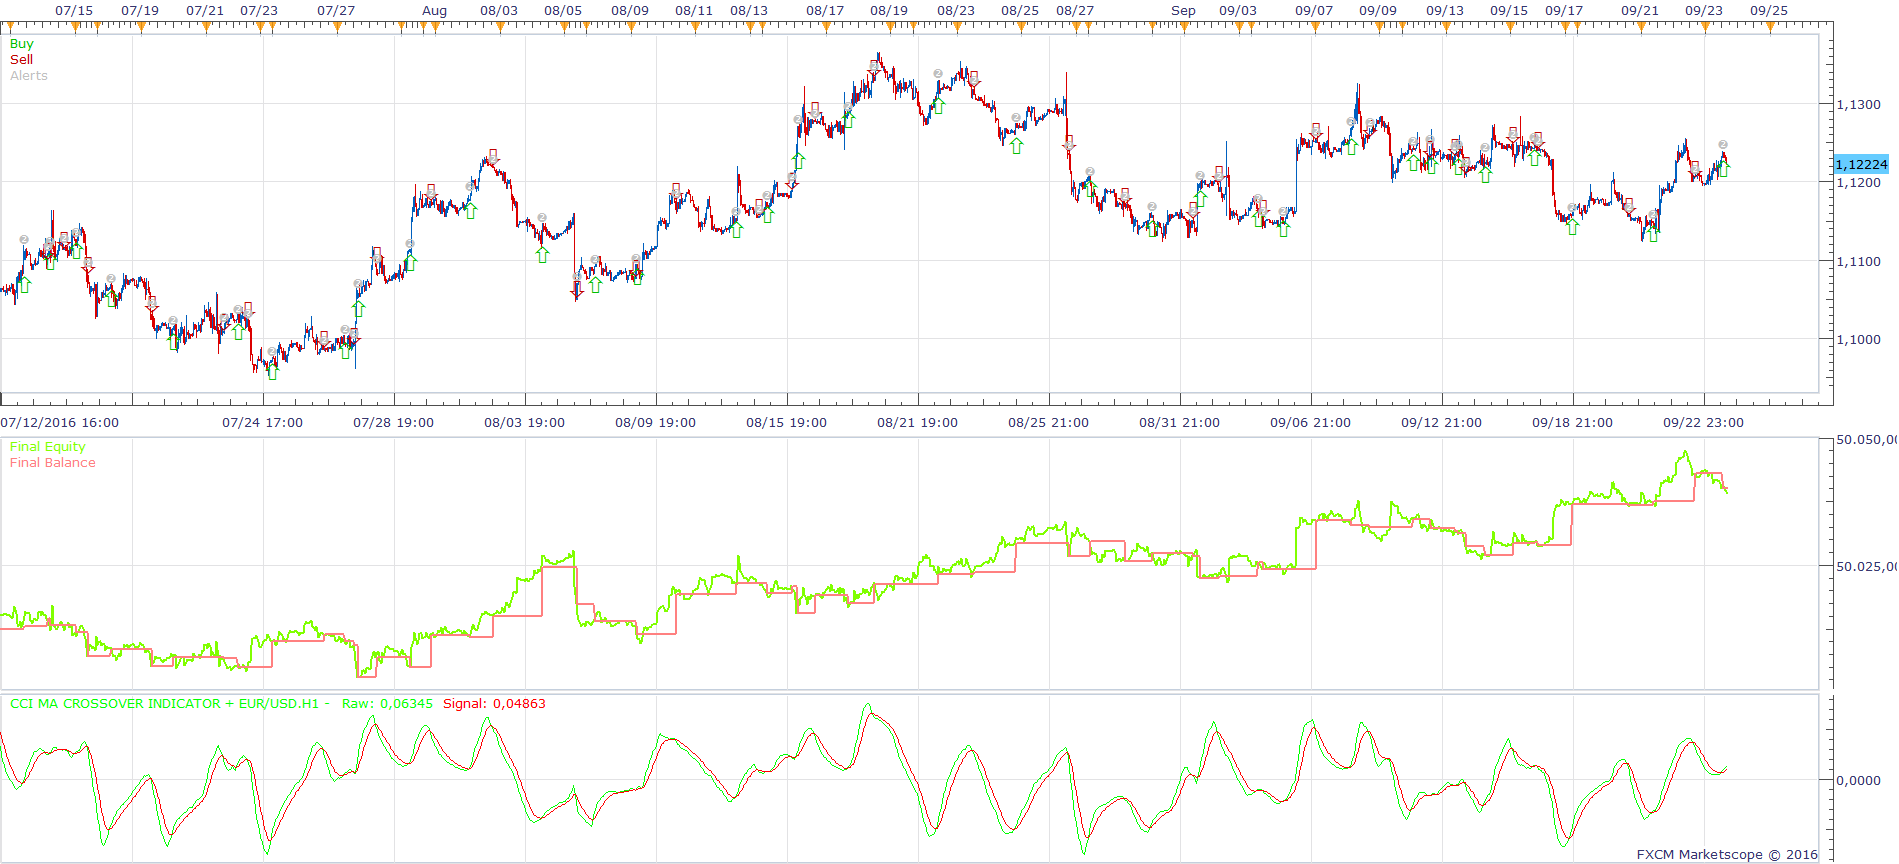Click the Sep date label on top ruler
This screenshot has height=864, width=1899.
pos(1183,11)
